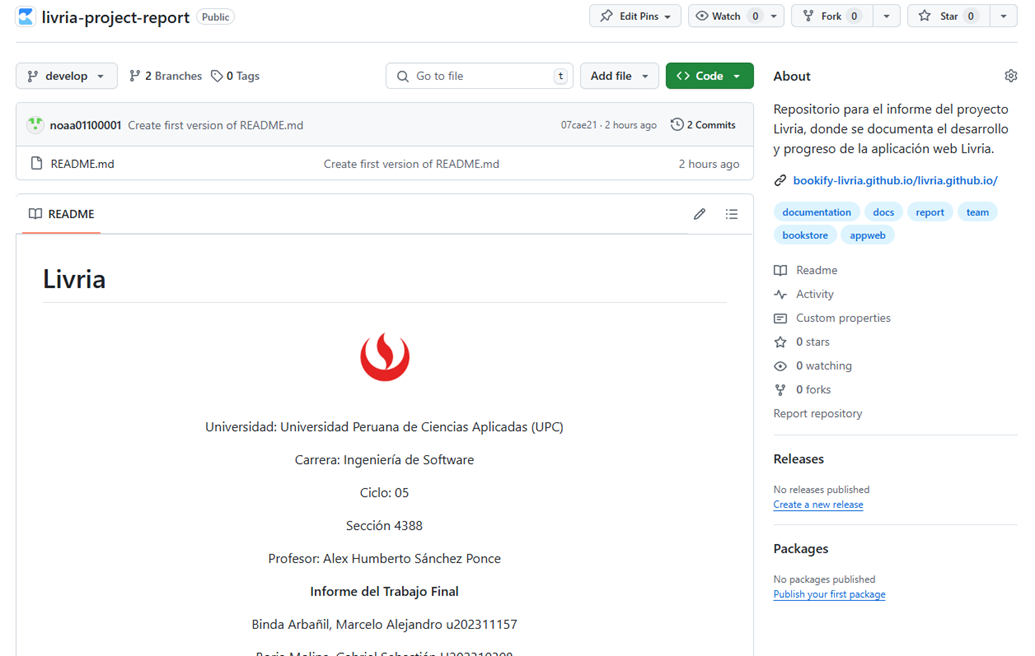Screen dimensions: 1035x656
Task: Open the Custom properties link
Action: 843,318
